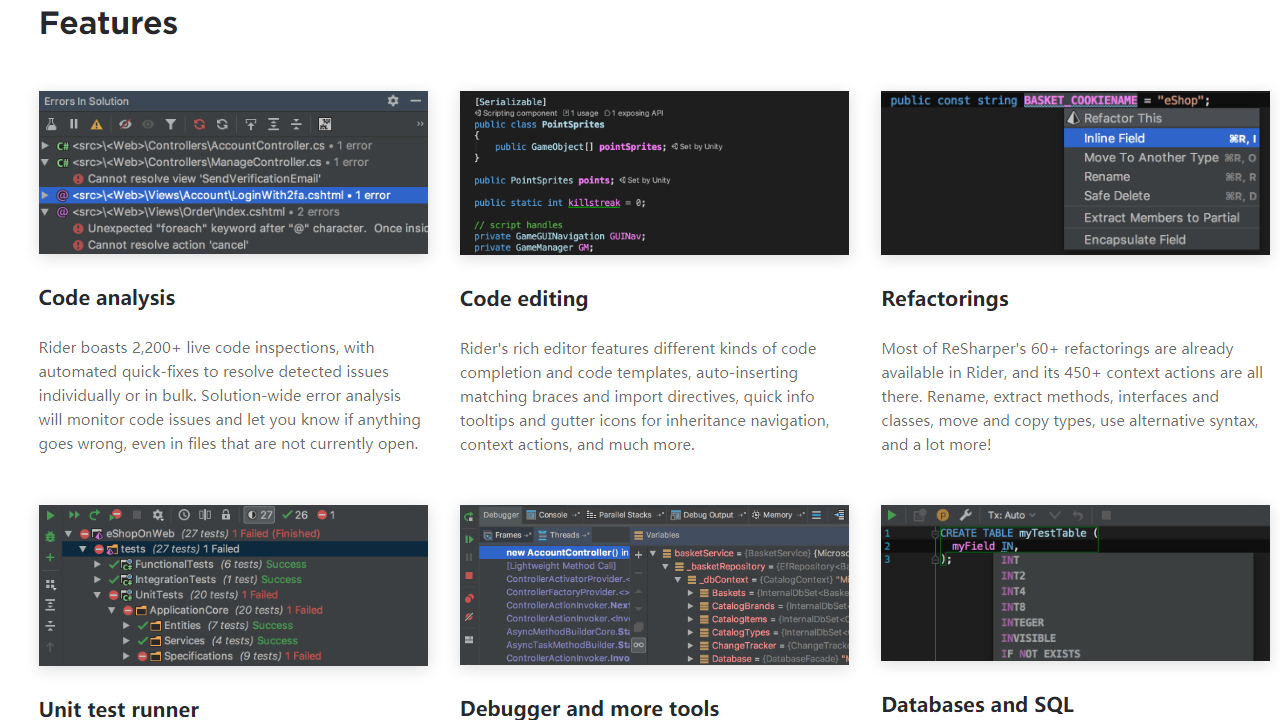Choose Safe Delete in Refactor This menu
This screenshot has width=1280, height=720.
[x=1161, y=196]
